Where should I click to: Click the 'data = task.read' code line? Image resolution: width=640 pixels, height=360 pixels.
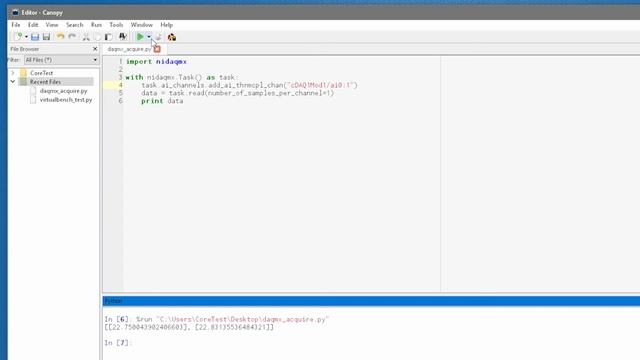tap(238, 93)
